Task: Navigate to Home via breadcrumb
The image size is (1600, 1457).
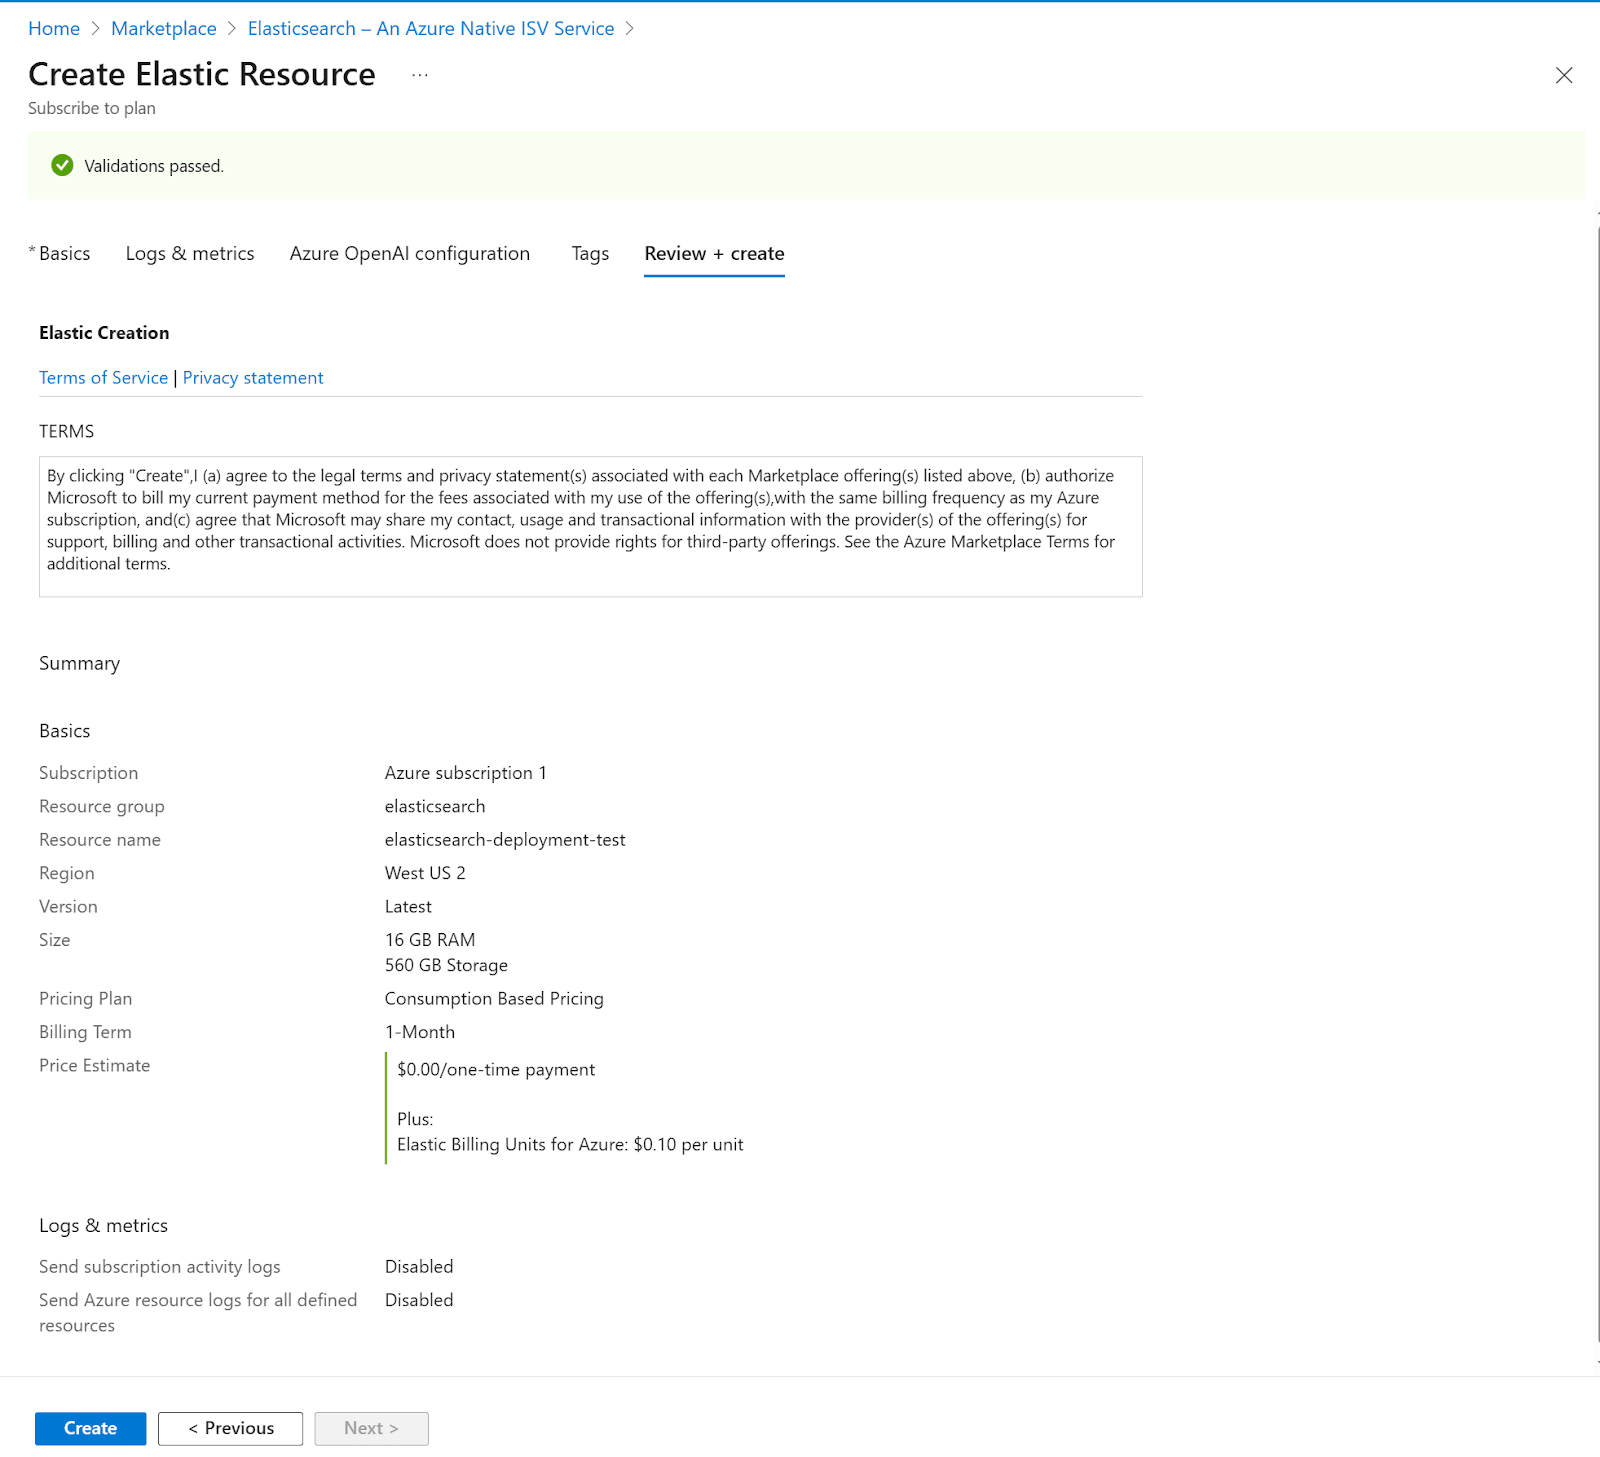Action: [53, 28]
